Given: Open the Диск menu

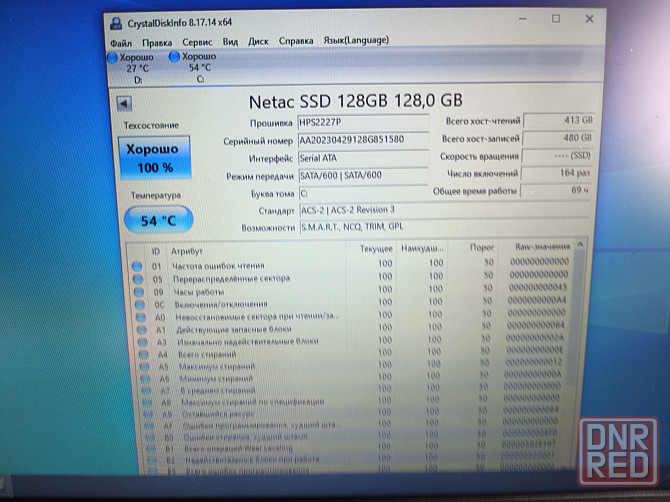Looking at the screenshot, I should (x=258, y=41).
